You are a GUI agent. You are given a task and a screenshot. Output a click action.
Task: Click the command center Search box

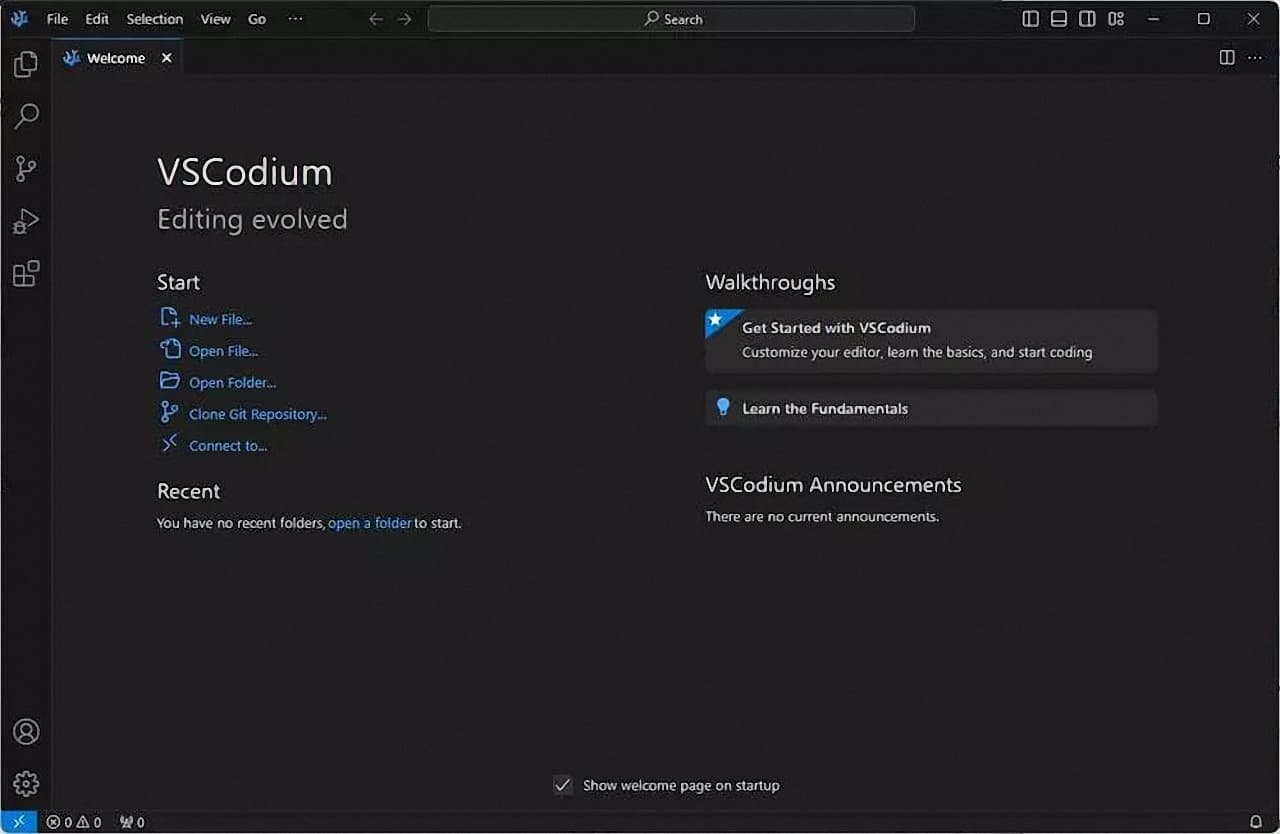pyautogui.click(x=671, y=19)
